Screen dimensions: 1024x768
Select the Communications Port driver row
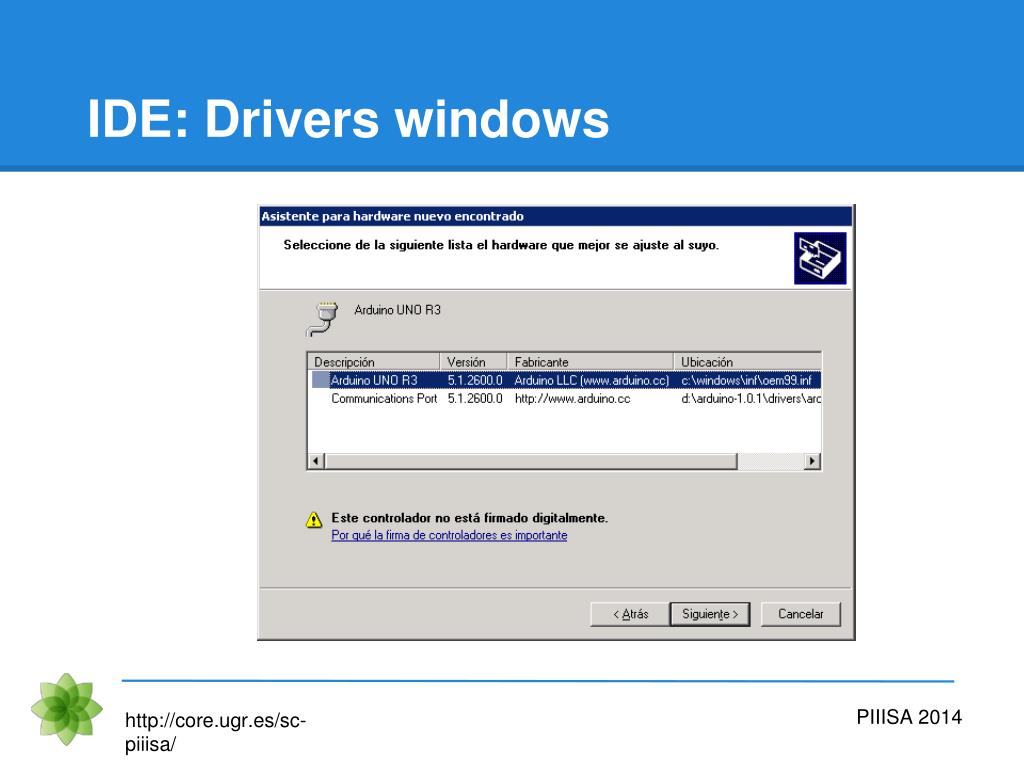click(564, 398)
